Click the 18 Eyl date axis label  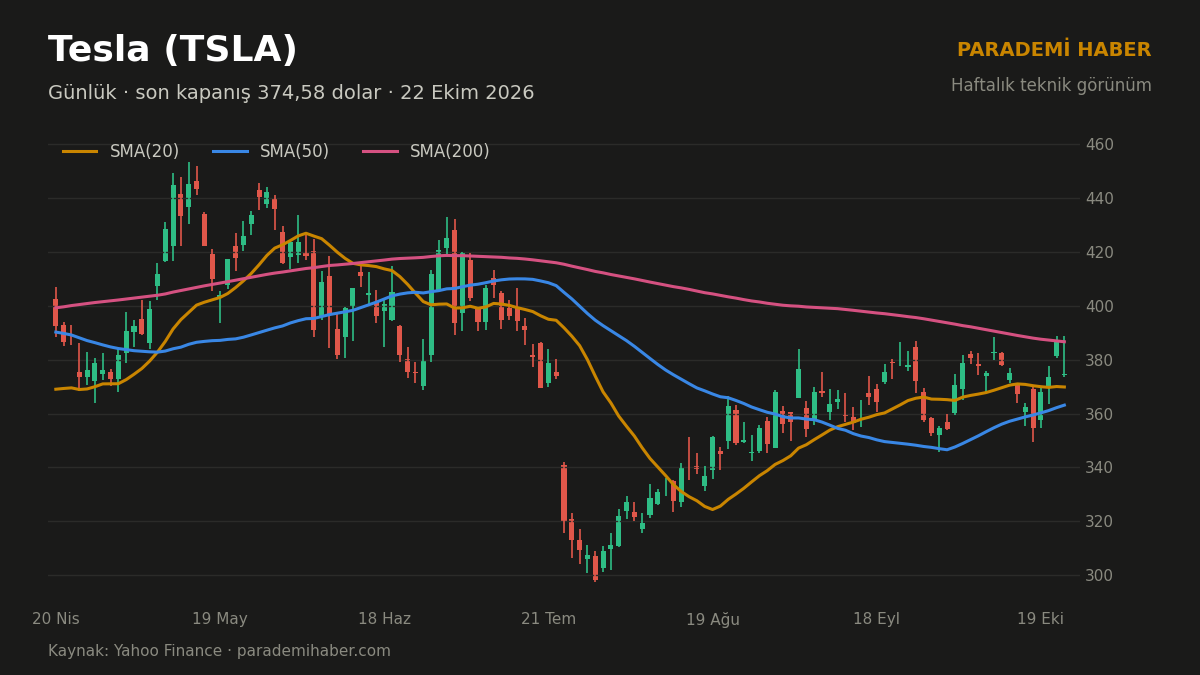pos(876,619)
